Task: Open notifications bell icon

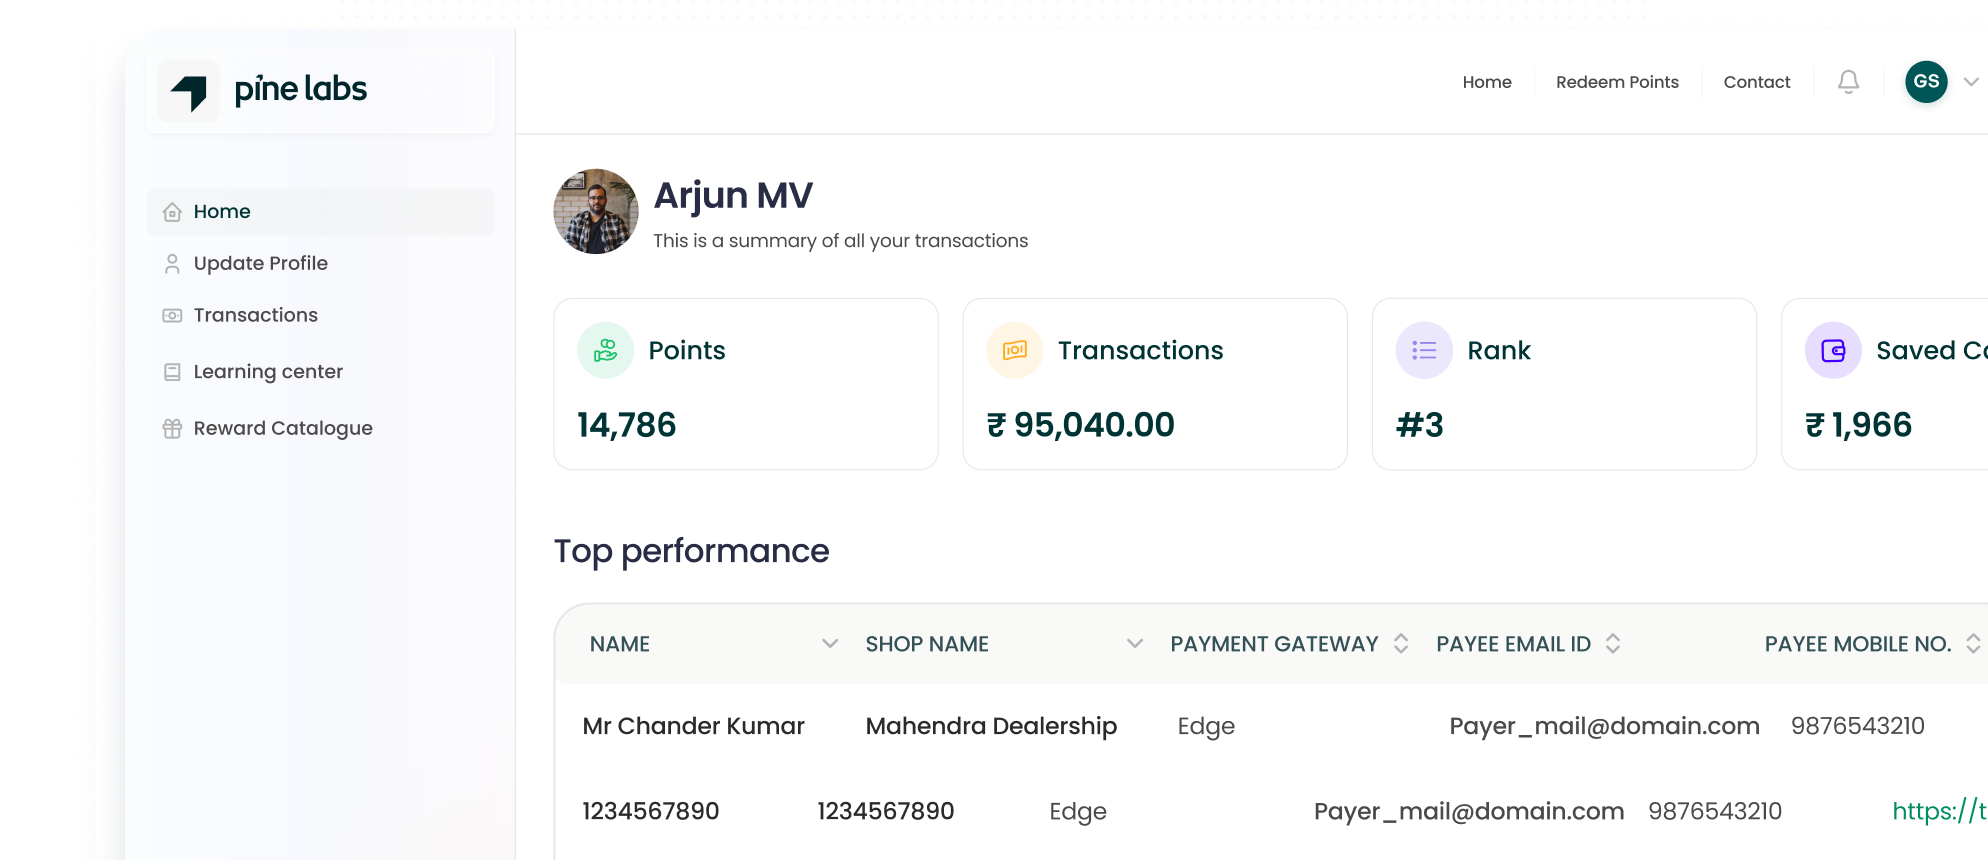Action: (1849, 82)
